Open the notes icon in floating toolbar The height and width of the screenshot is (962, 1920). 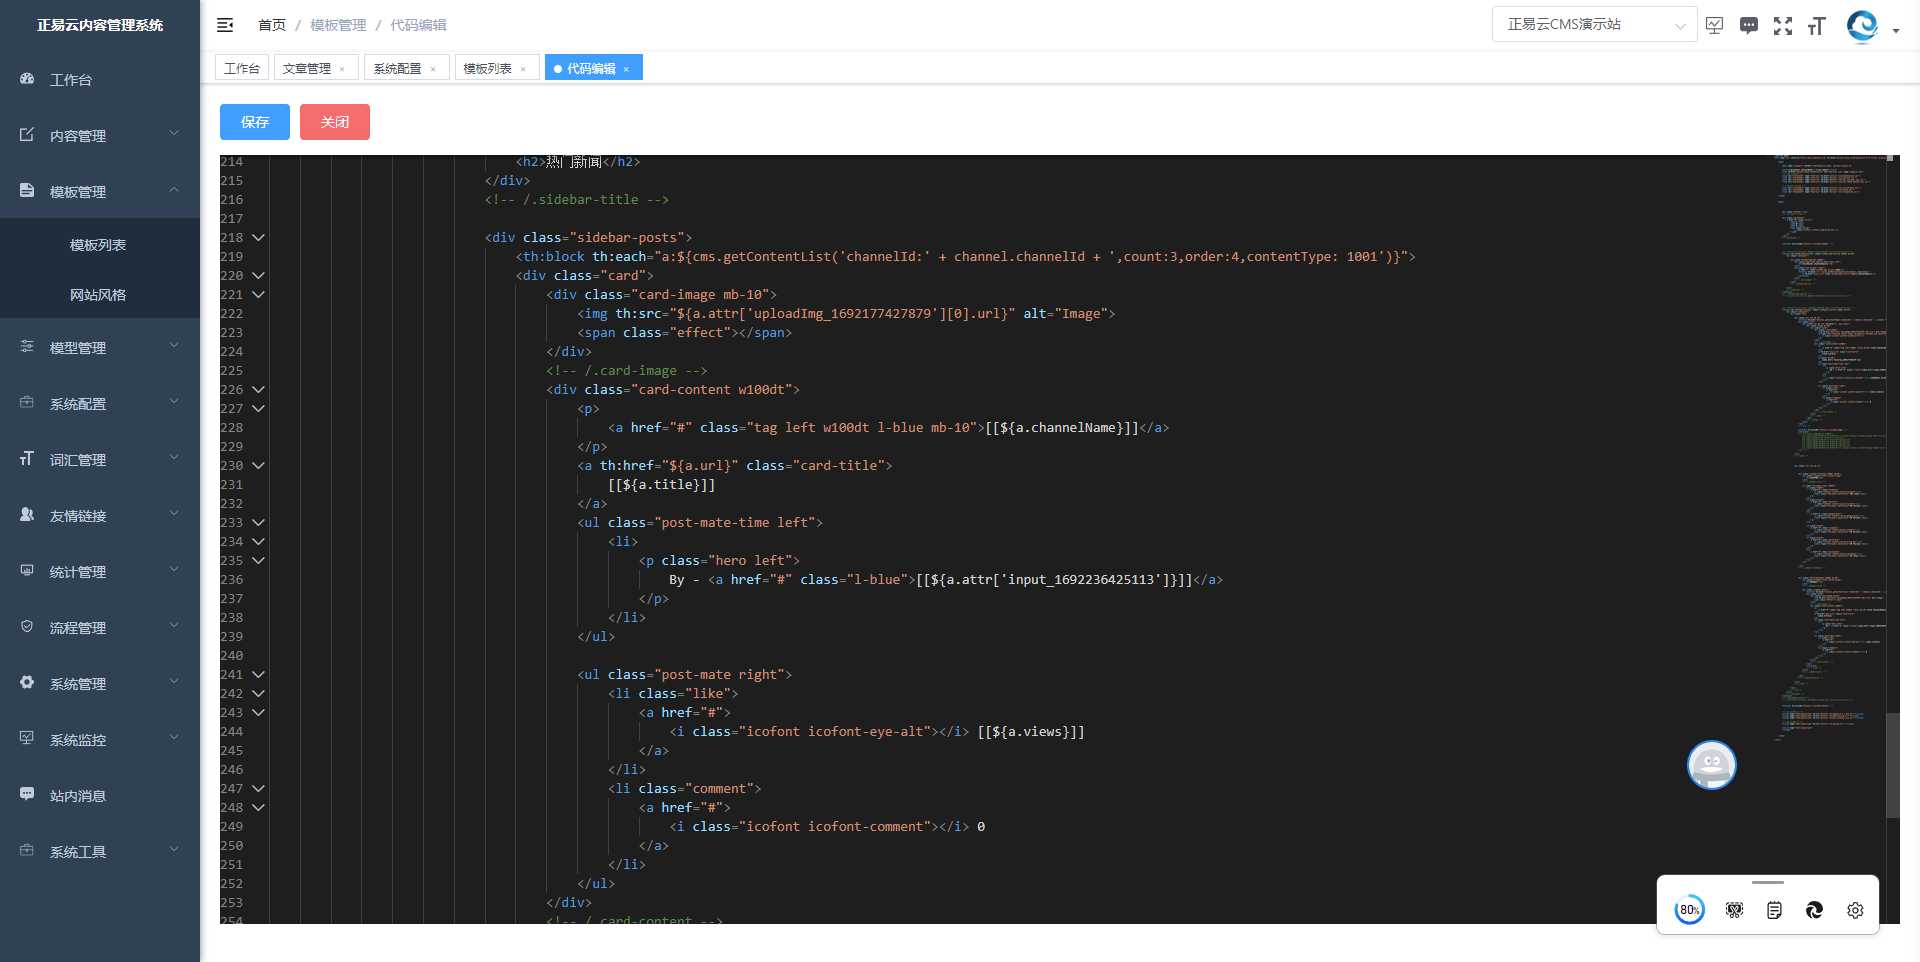[1774, 910]
